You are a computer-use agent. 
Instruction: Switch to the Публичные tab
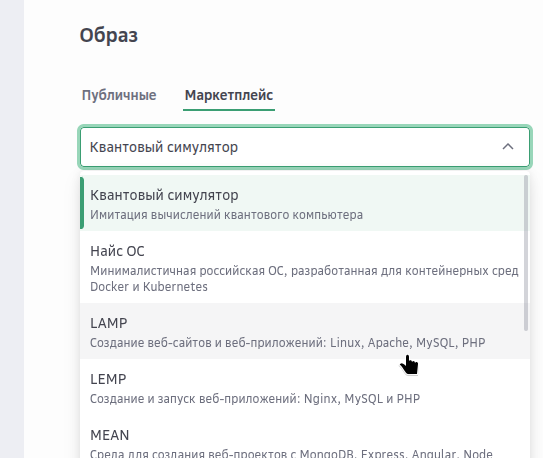click(x=119, y=95)
